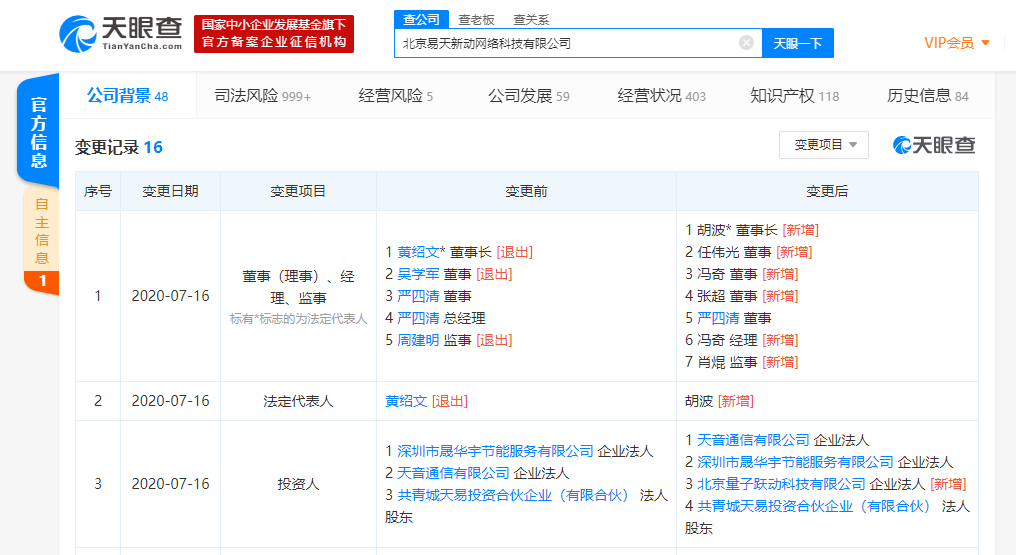The height and width of the screenshot is (555, 1016).
Task: Click the 变更项目 column header
Action: [298, 191]
